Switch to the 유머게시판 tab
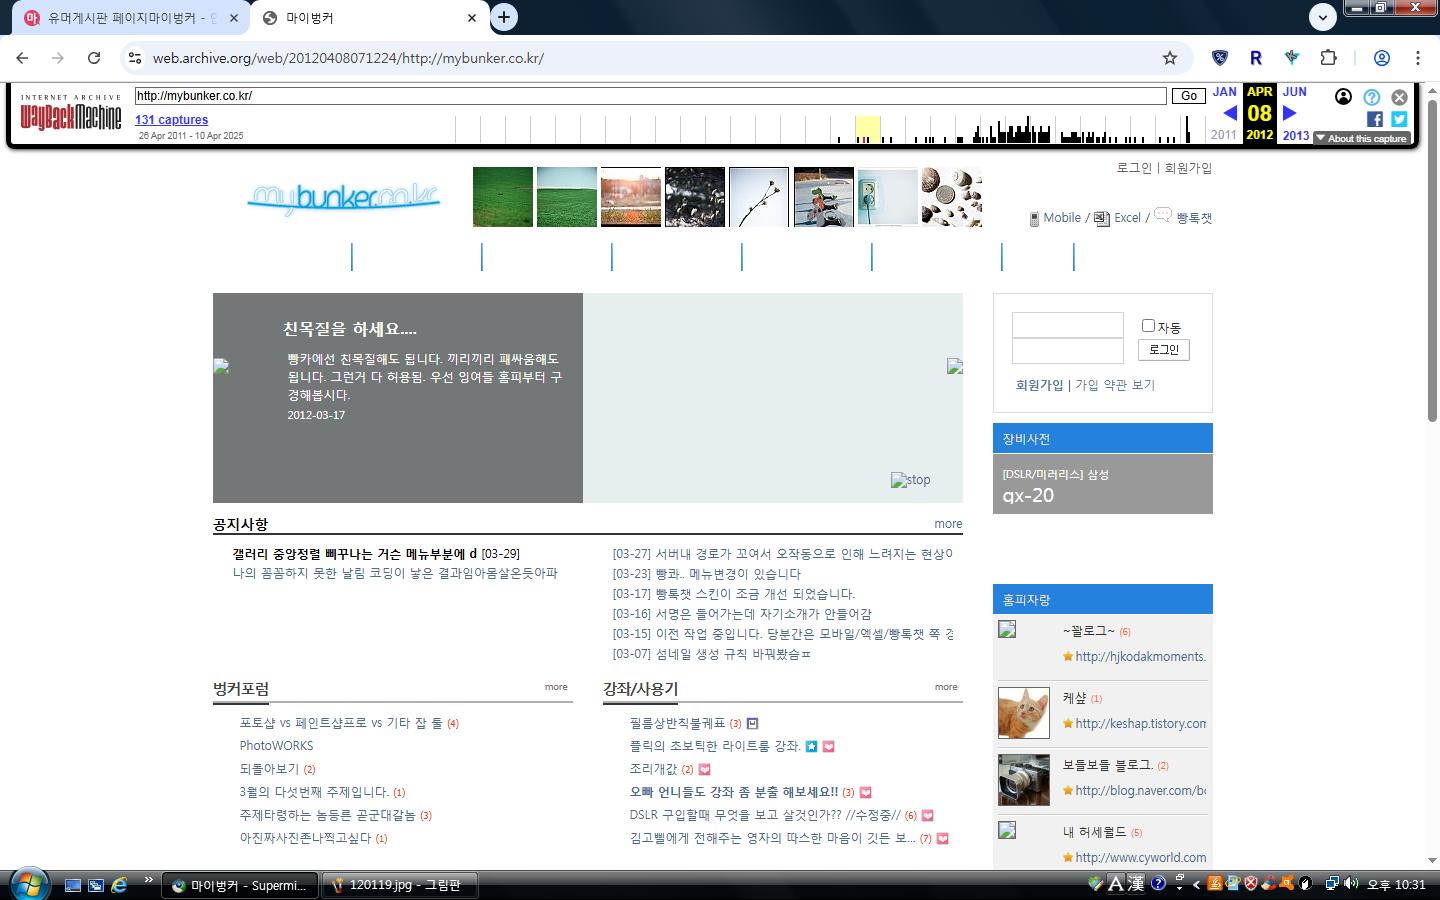Screen dimensions: 1440x900 coord(130,18)
